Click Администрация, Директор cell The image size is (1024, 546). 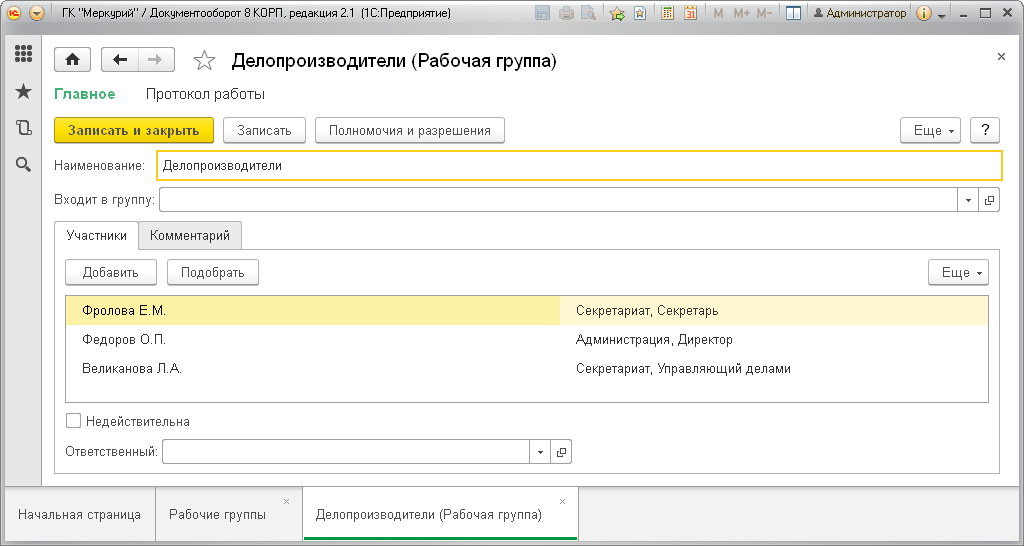[x=774, y=340]
